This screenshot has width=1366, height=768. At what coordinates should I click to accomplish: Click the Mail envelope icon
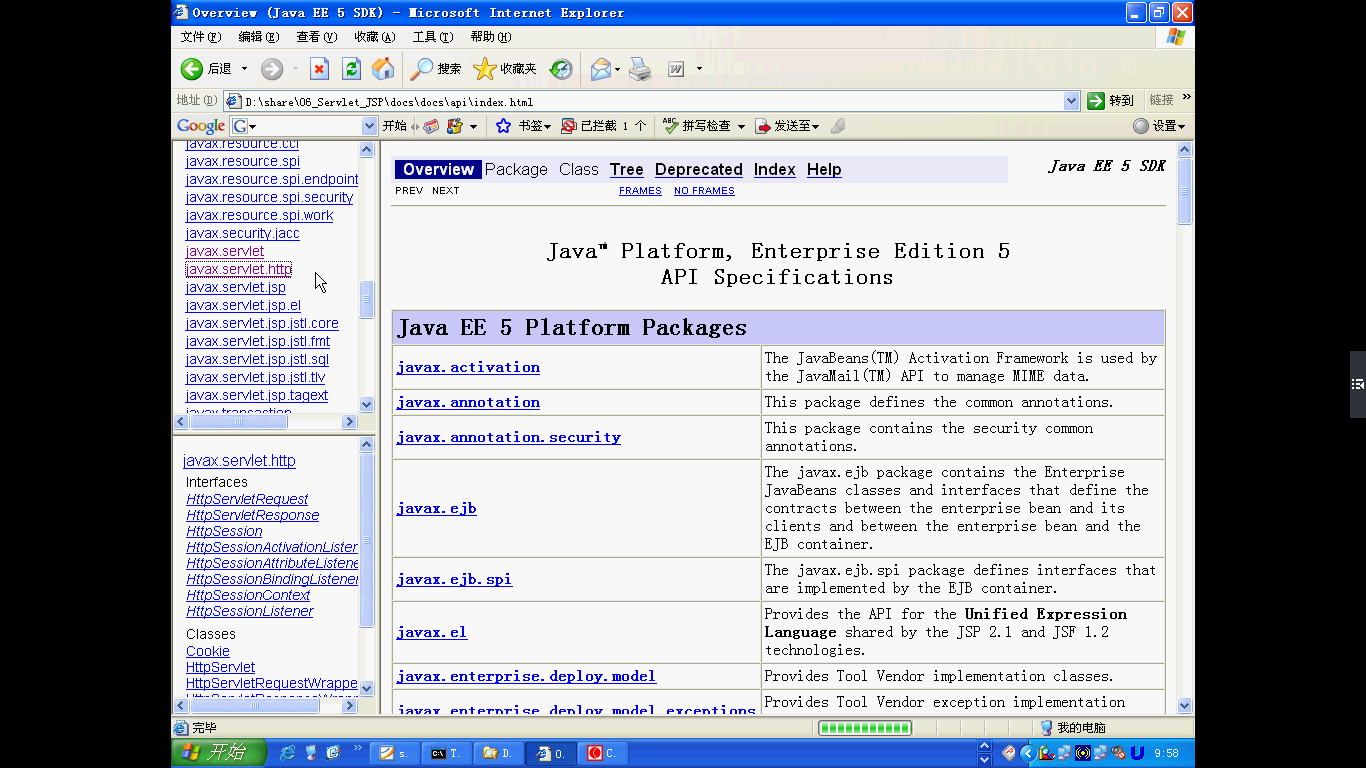[600, 69]
